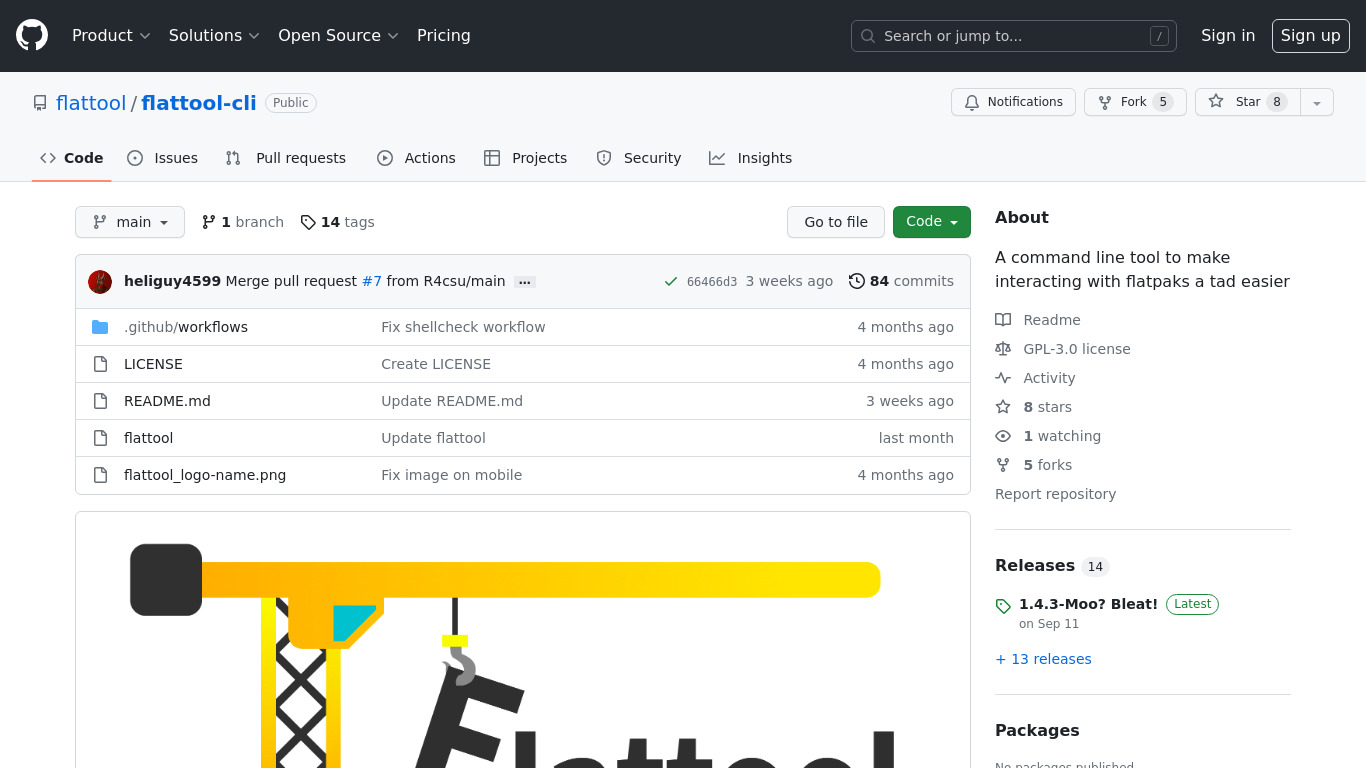Click the flattool_logo-name.png file icon
This screenshot has width=1366, height=768.
[100, 475]
